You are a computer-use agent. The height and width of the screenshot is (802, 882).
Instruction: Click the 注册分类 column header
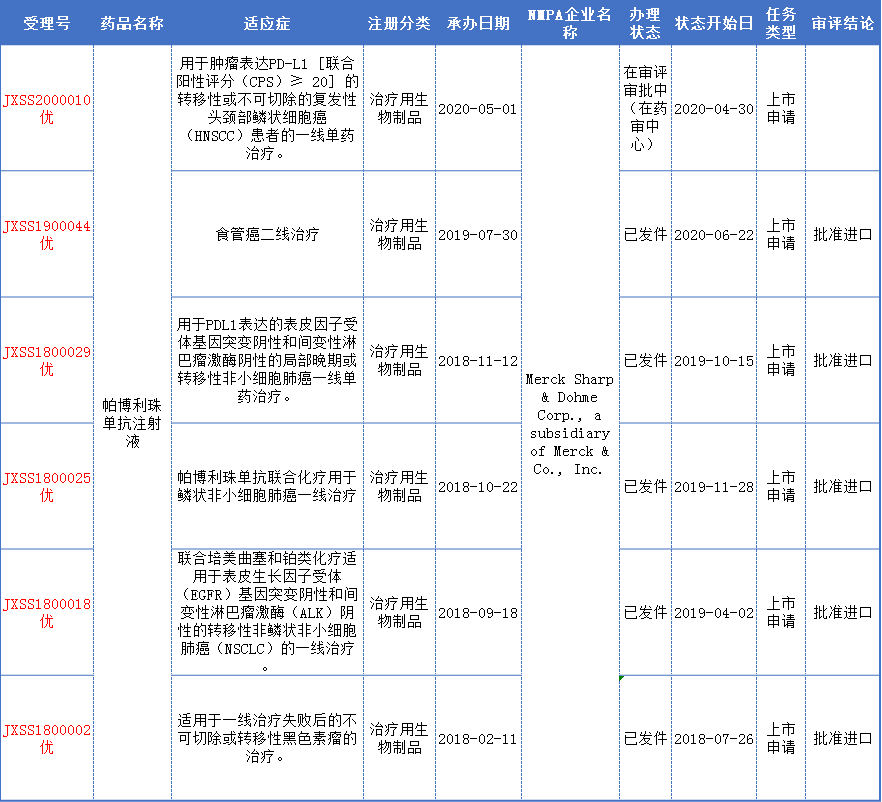(399, 23)
